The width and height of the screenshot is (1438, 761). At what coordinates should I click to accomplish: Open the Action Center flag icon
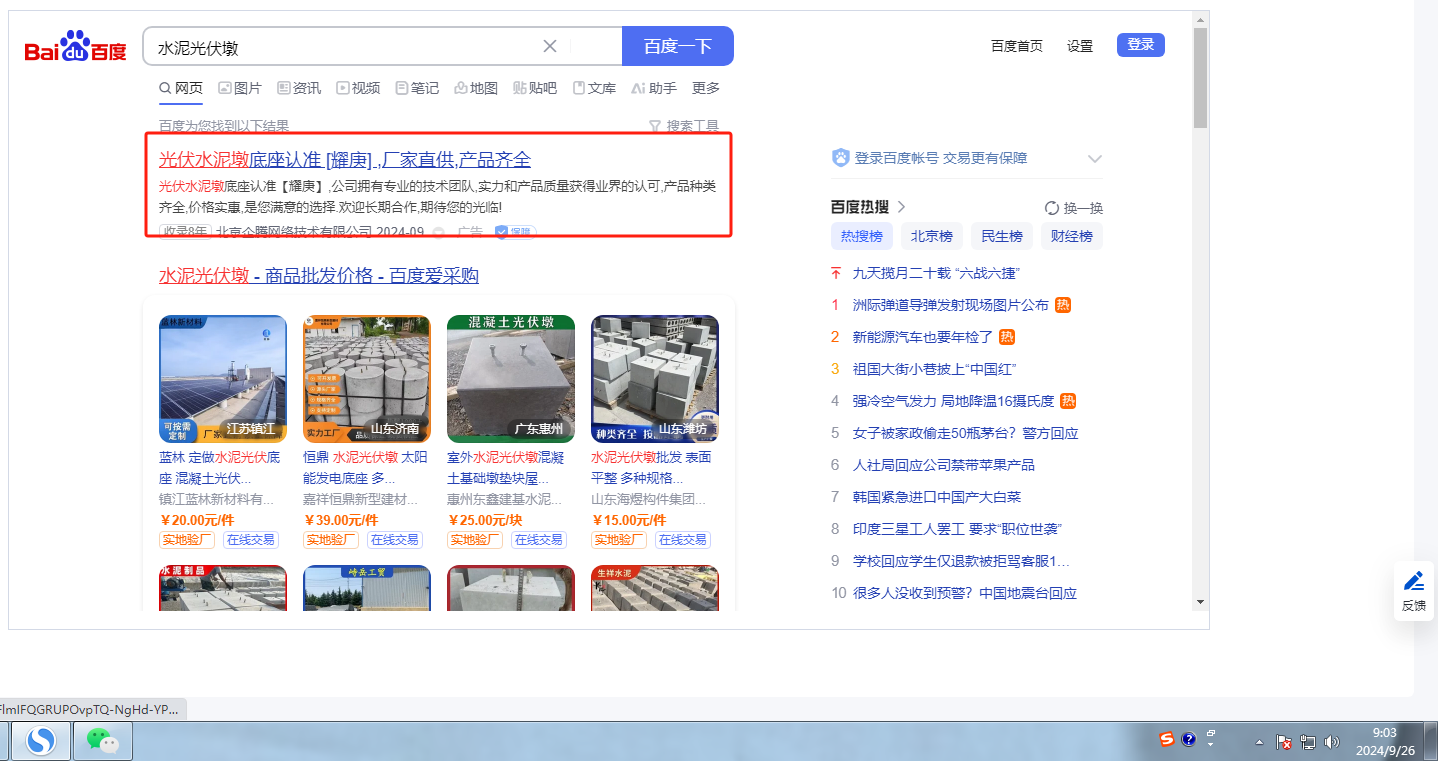pyautogui.click(x=1285, y=742)
